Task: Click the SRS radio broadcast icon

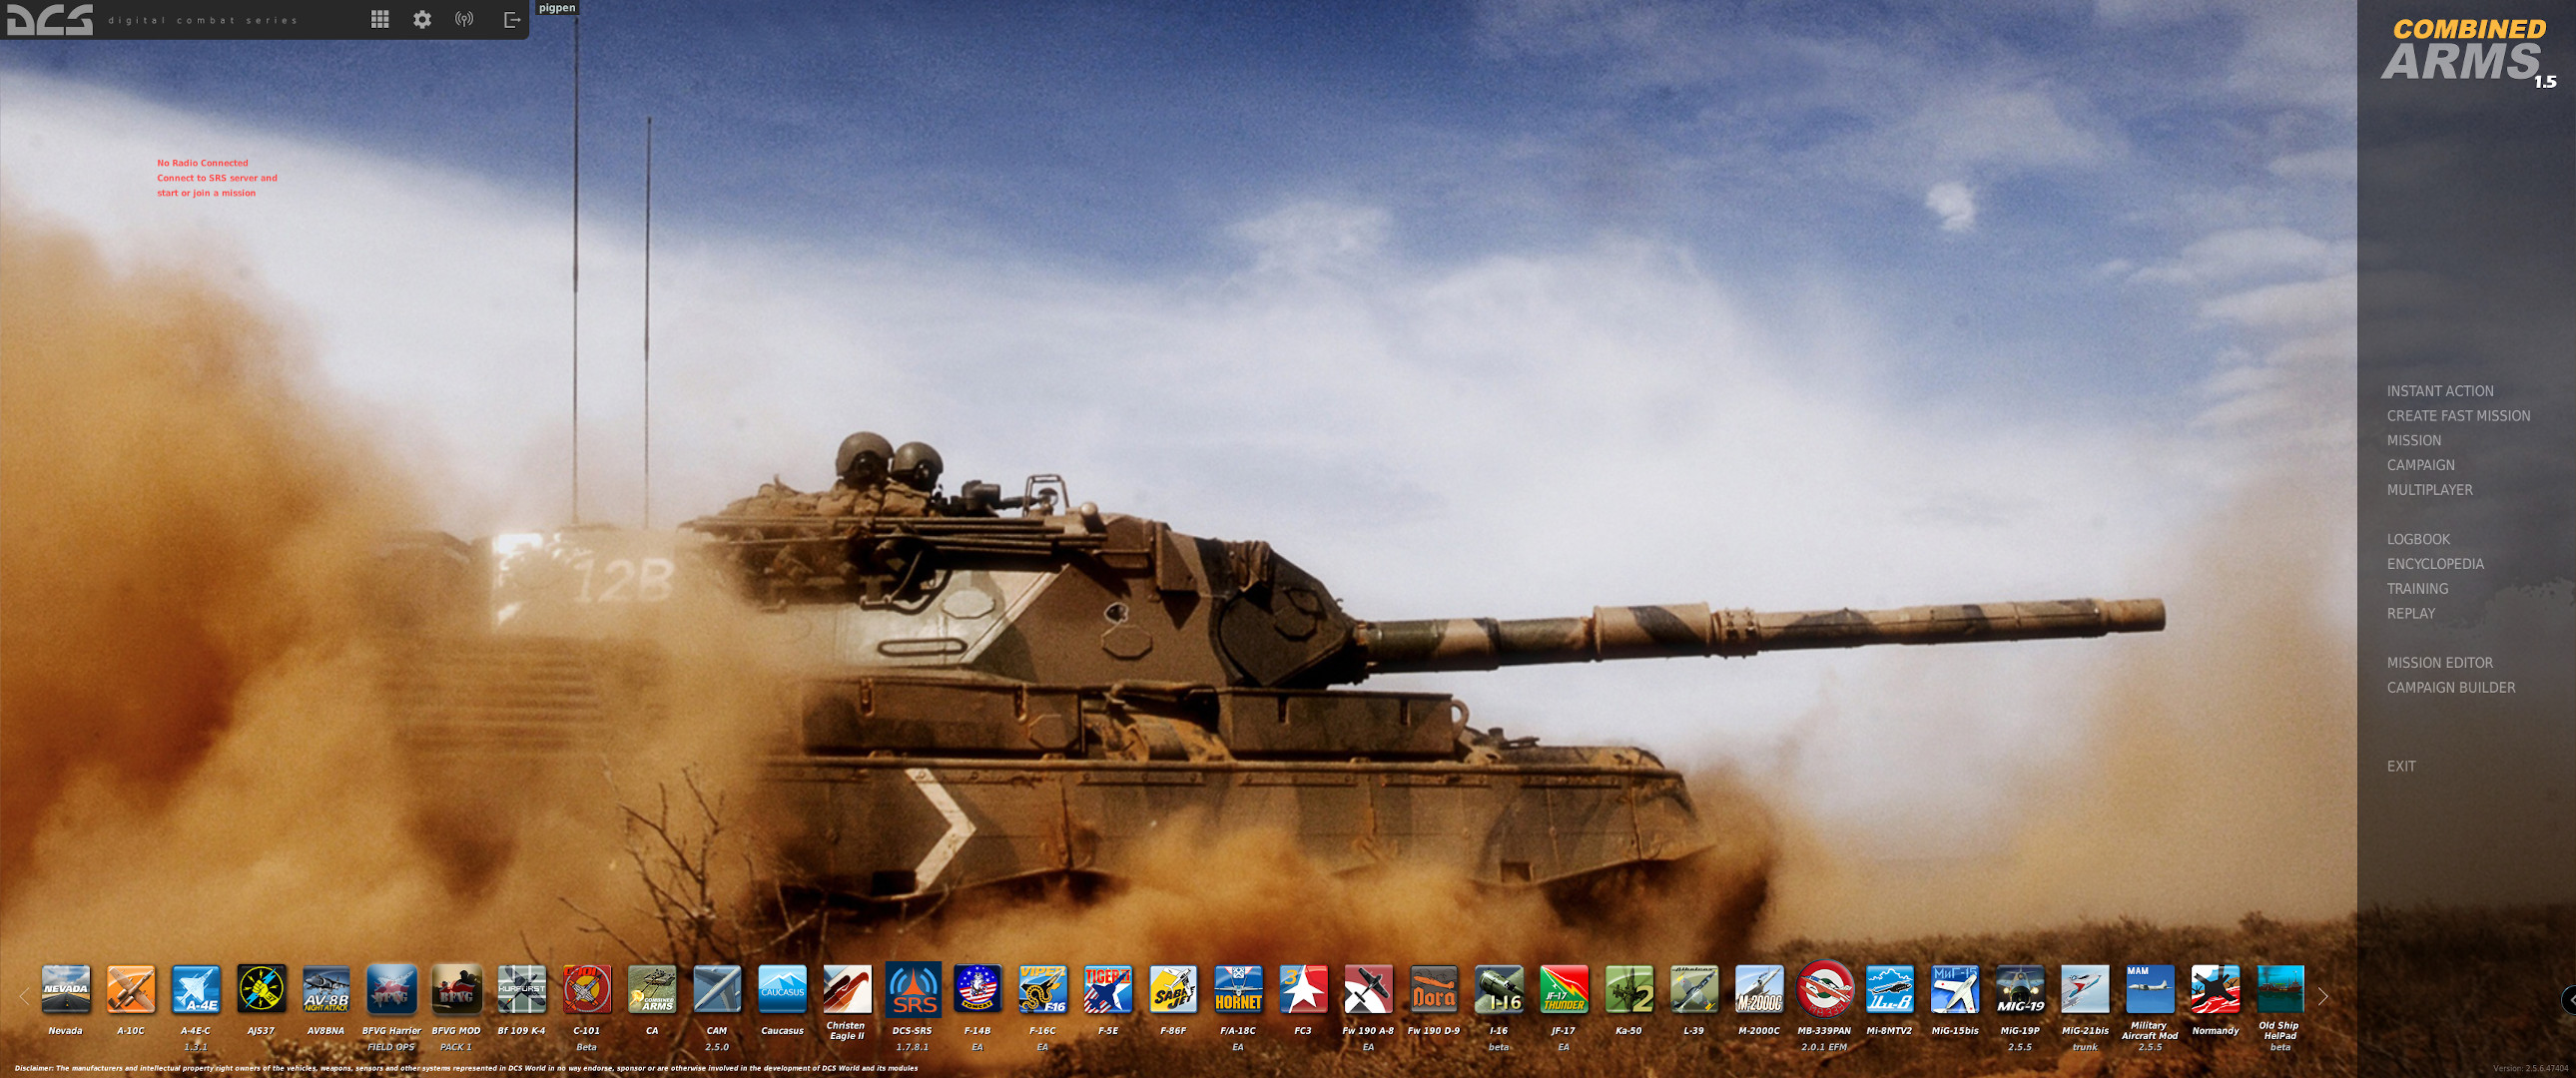Action: pos(464,19)
